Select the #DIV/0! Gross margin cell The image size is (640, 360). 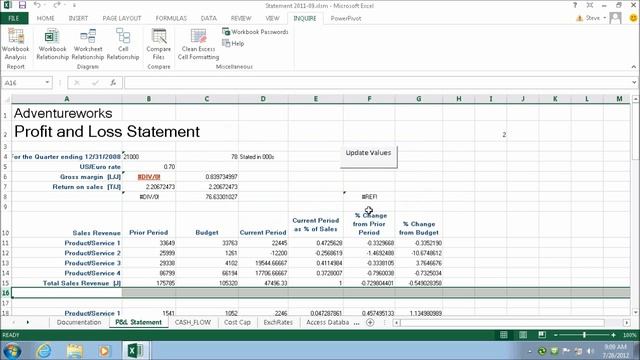149,177
